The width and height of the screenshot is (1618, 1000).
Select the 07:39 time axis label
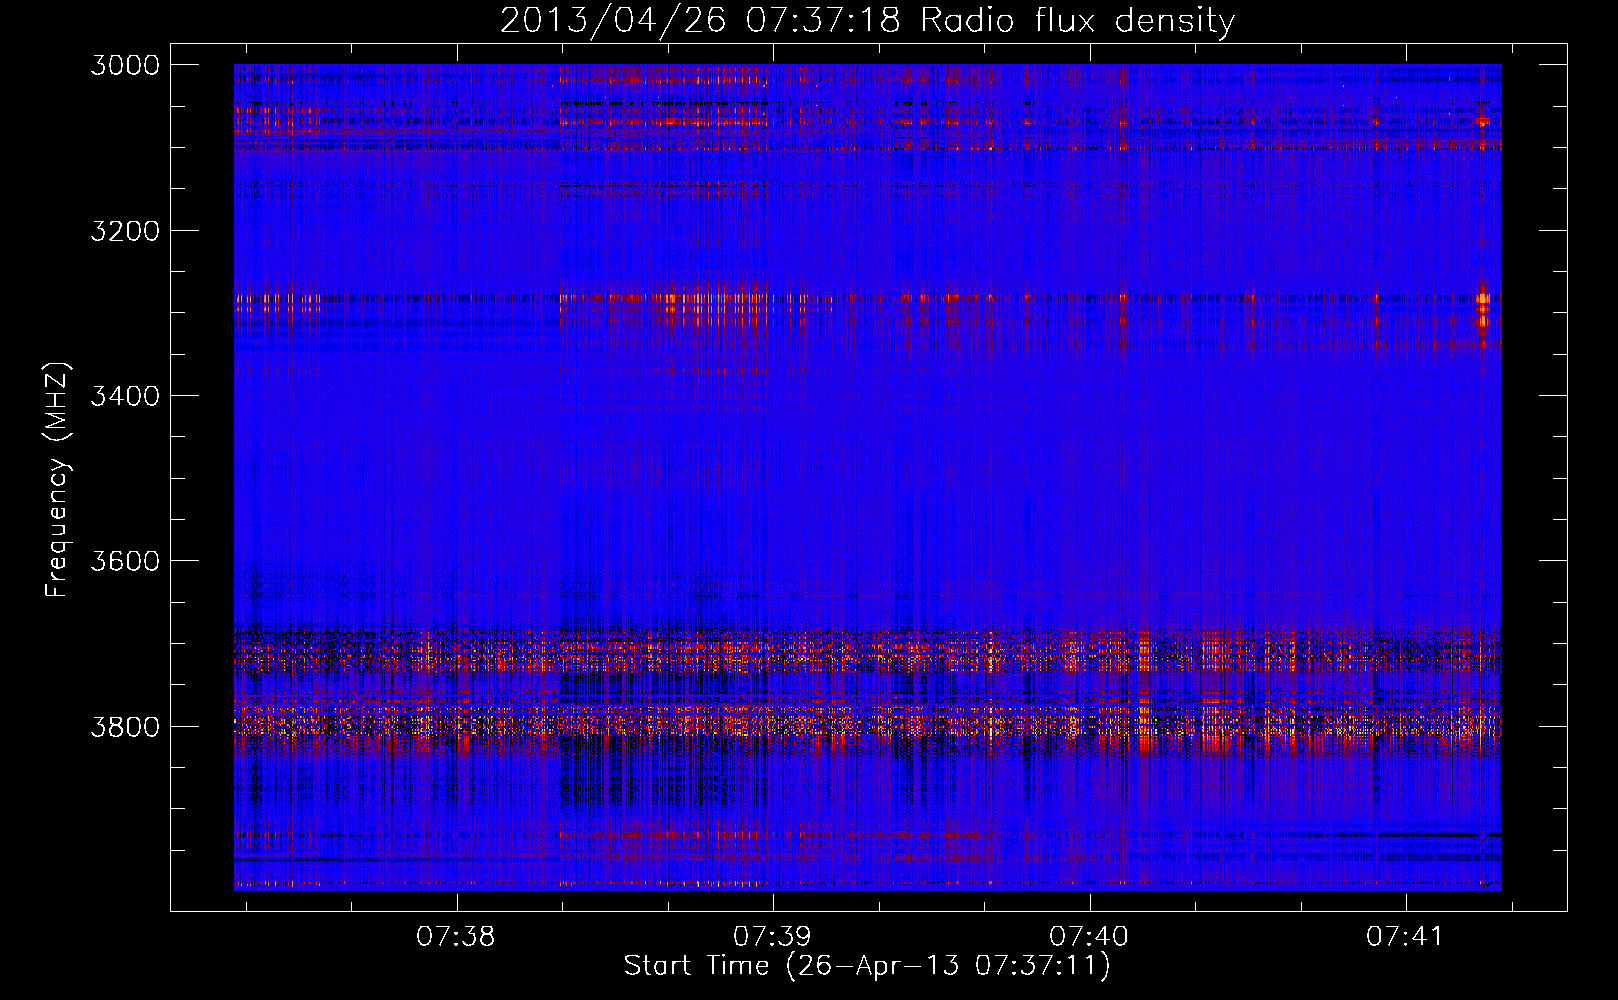pos(772,937)
